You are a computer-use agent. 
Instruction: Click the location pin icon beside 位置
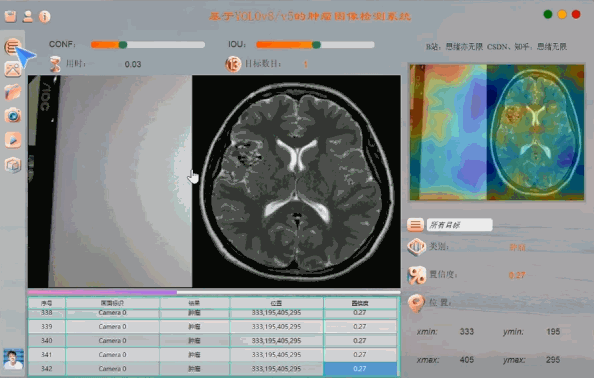pyautogui.click(x=416, y=303)
